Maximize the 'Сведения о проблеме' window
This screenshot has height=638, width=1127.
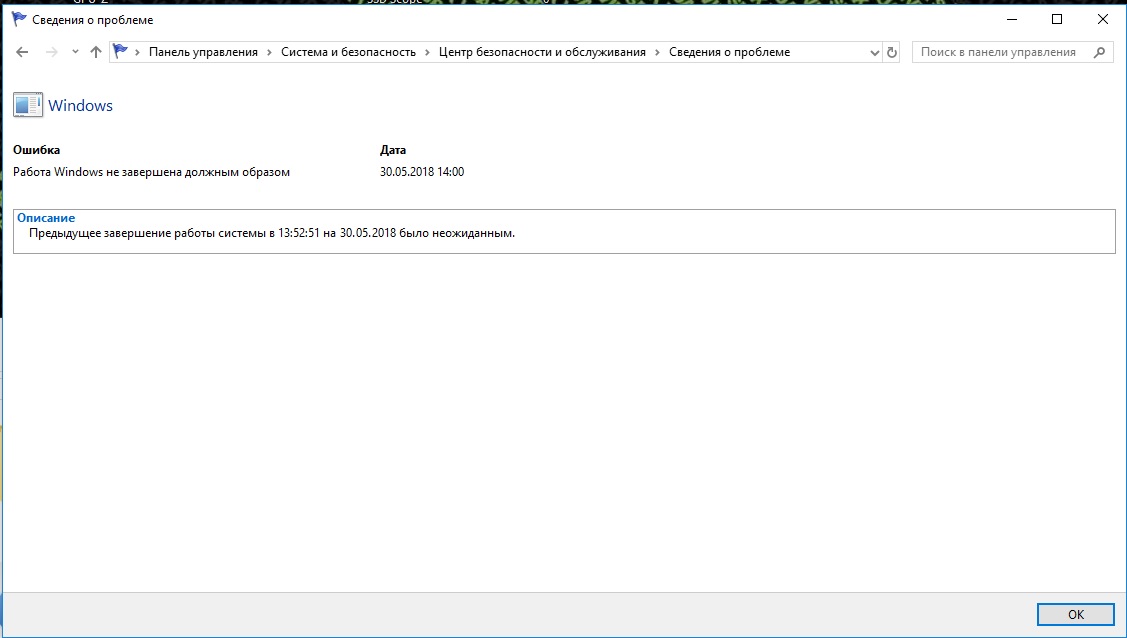point(1057,19)
